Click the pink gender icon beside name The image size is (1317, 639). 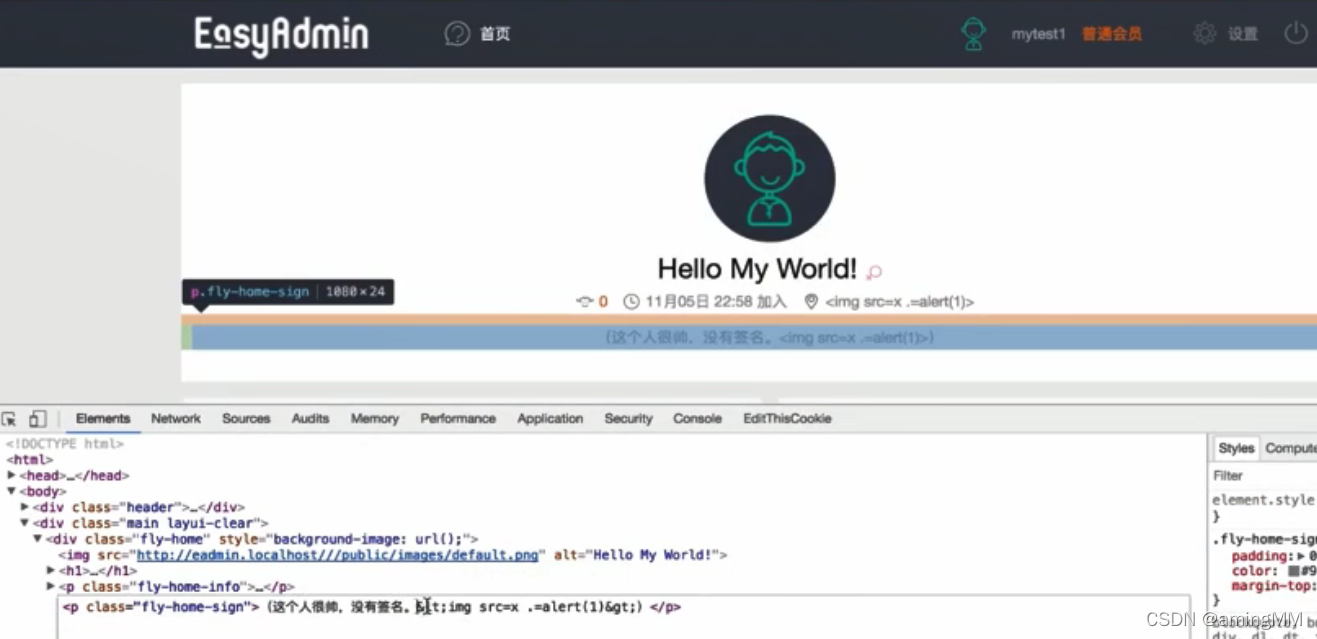pyautogui.click(x=874, y=271)
